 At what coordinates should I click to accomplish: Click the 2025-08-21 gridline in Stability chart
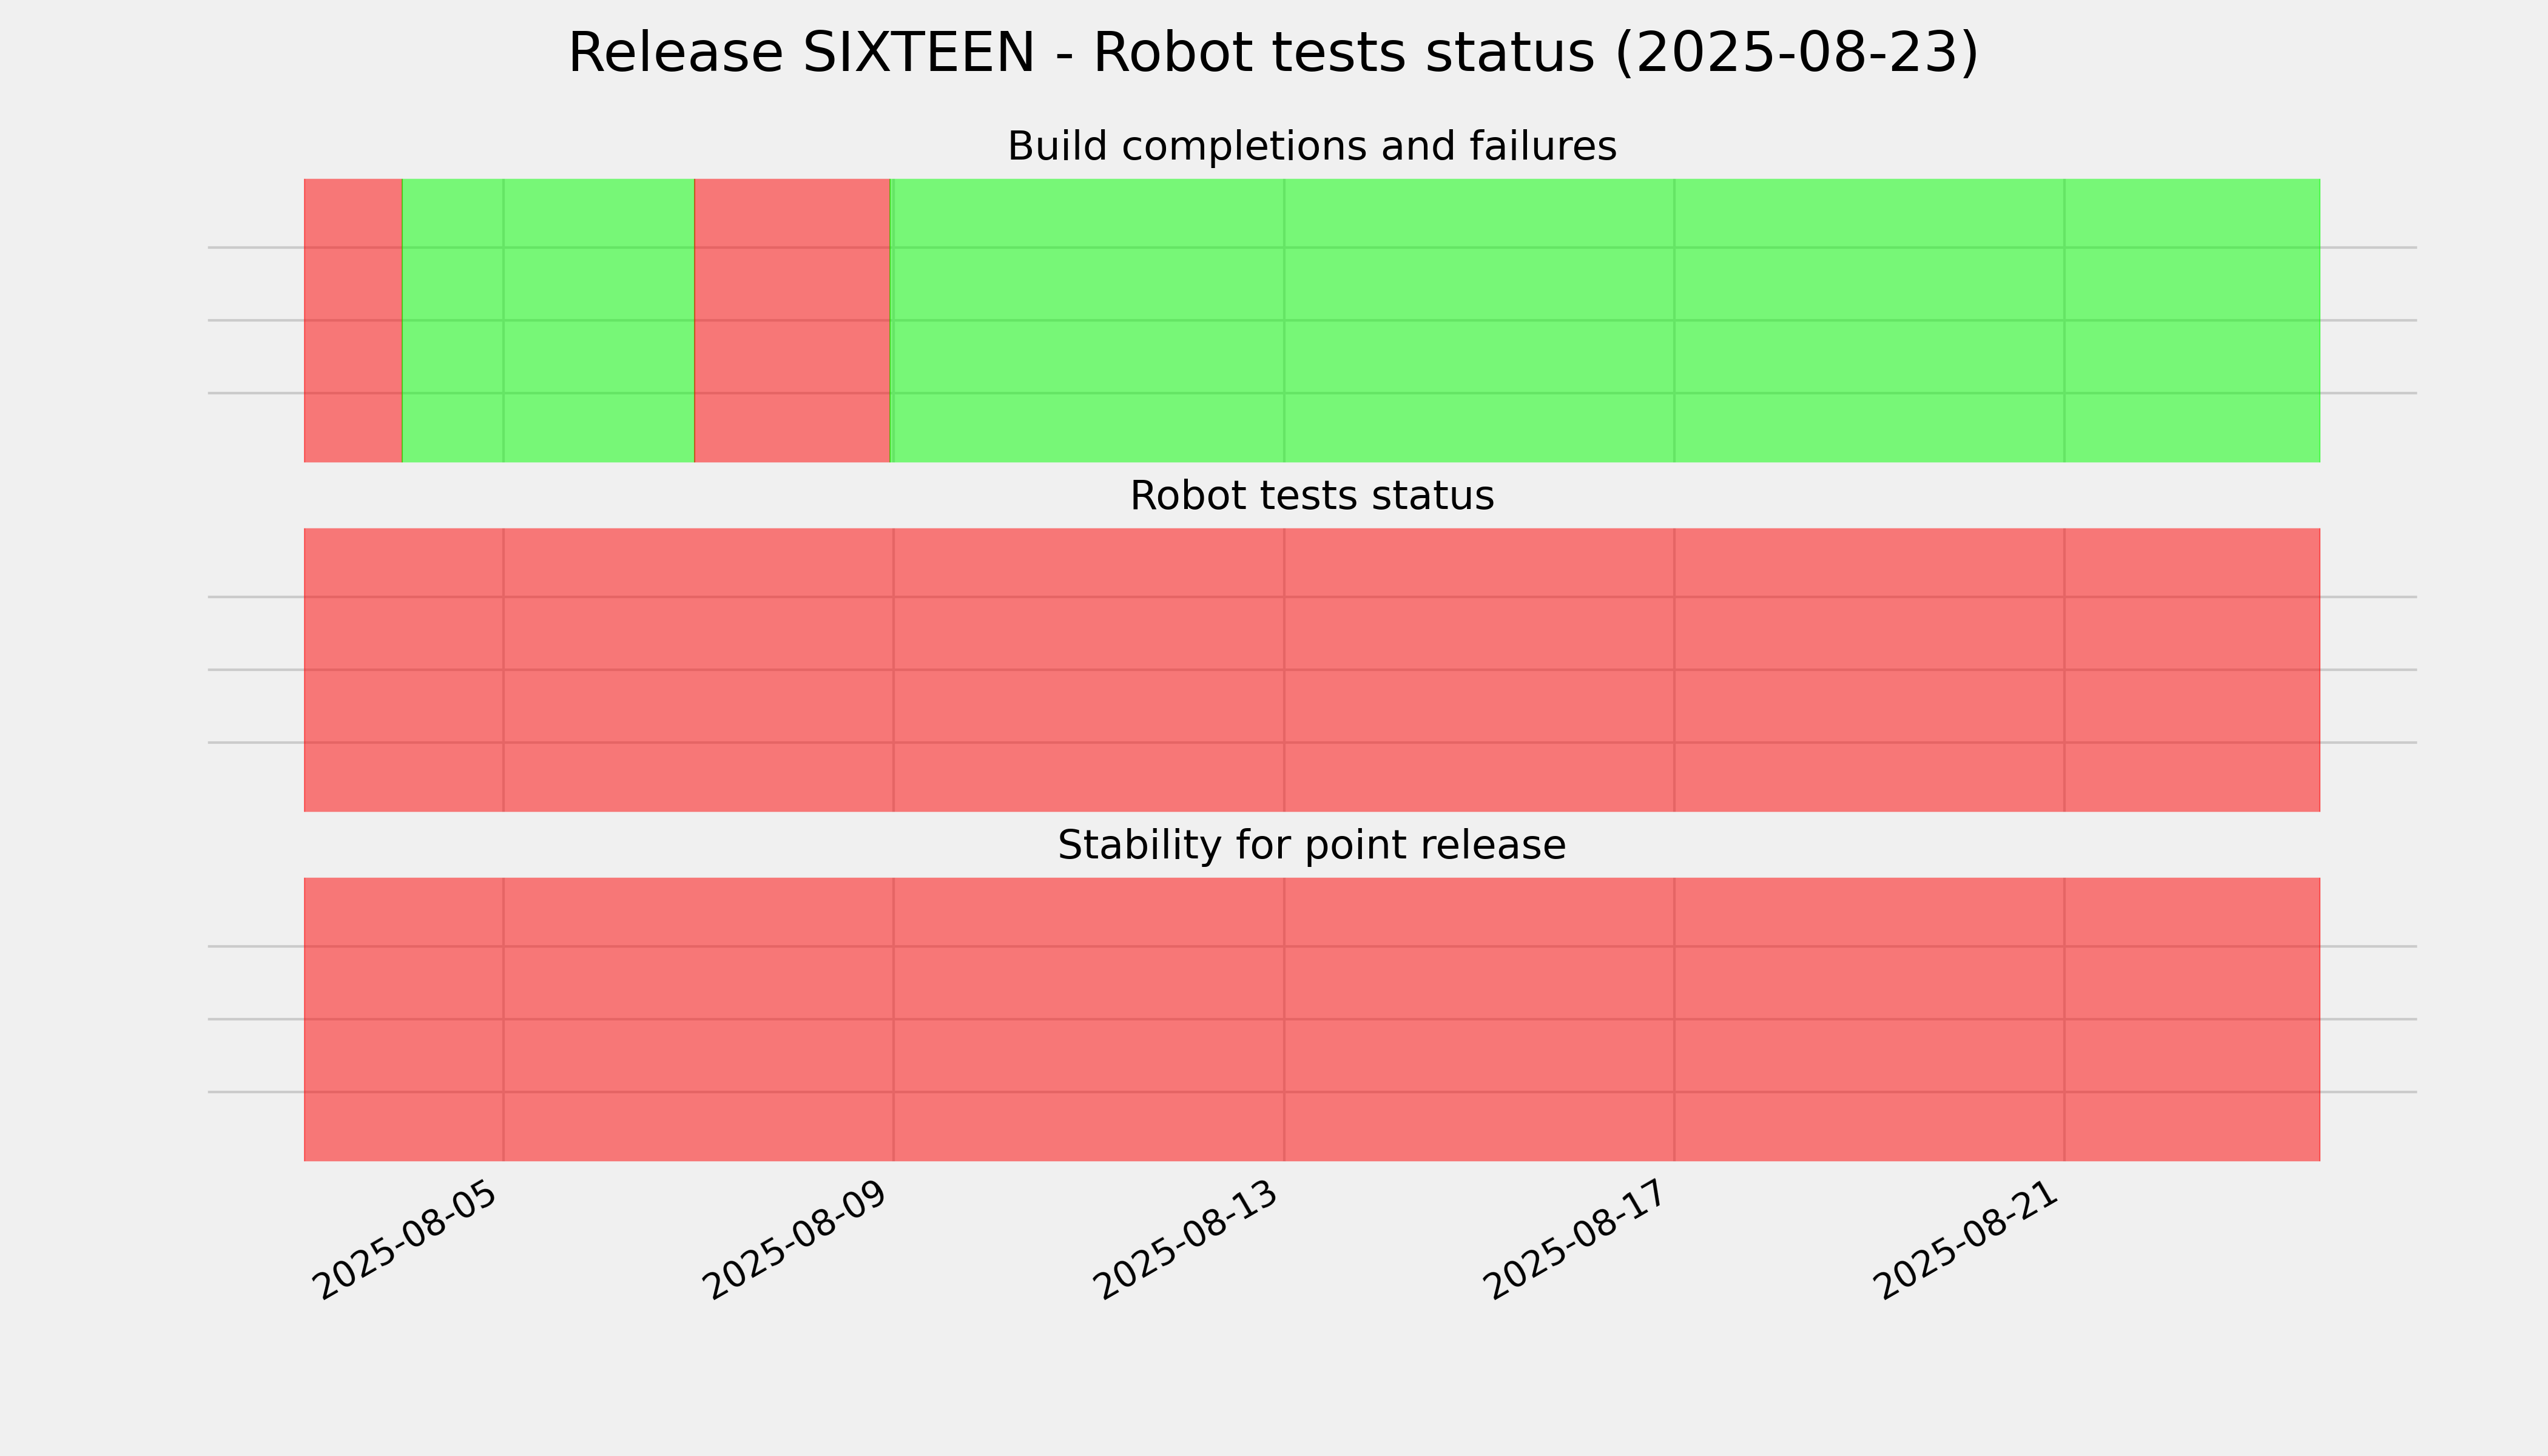(2064, 1019)
